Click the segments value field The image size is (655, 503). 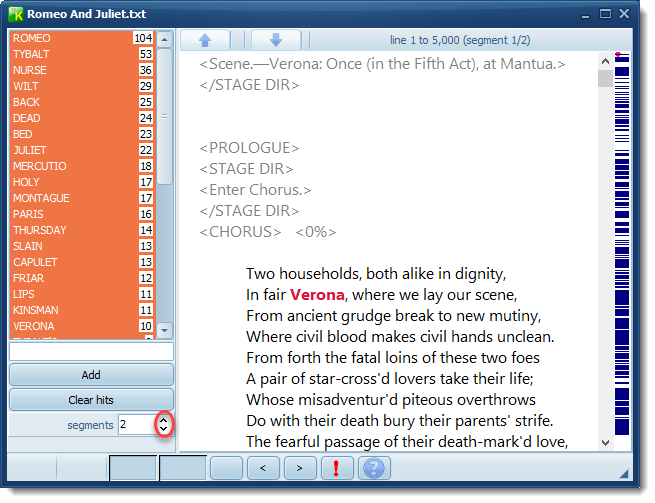(137, 424)
